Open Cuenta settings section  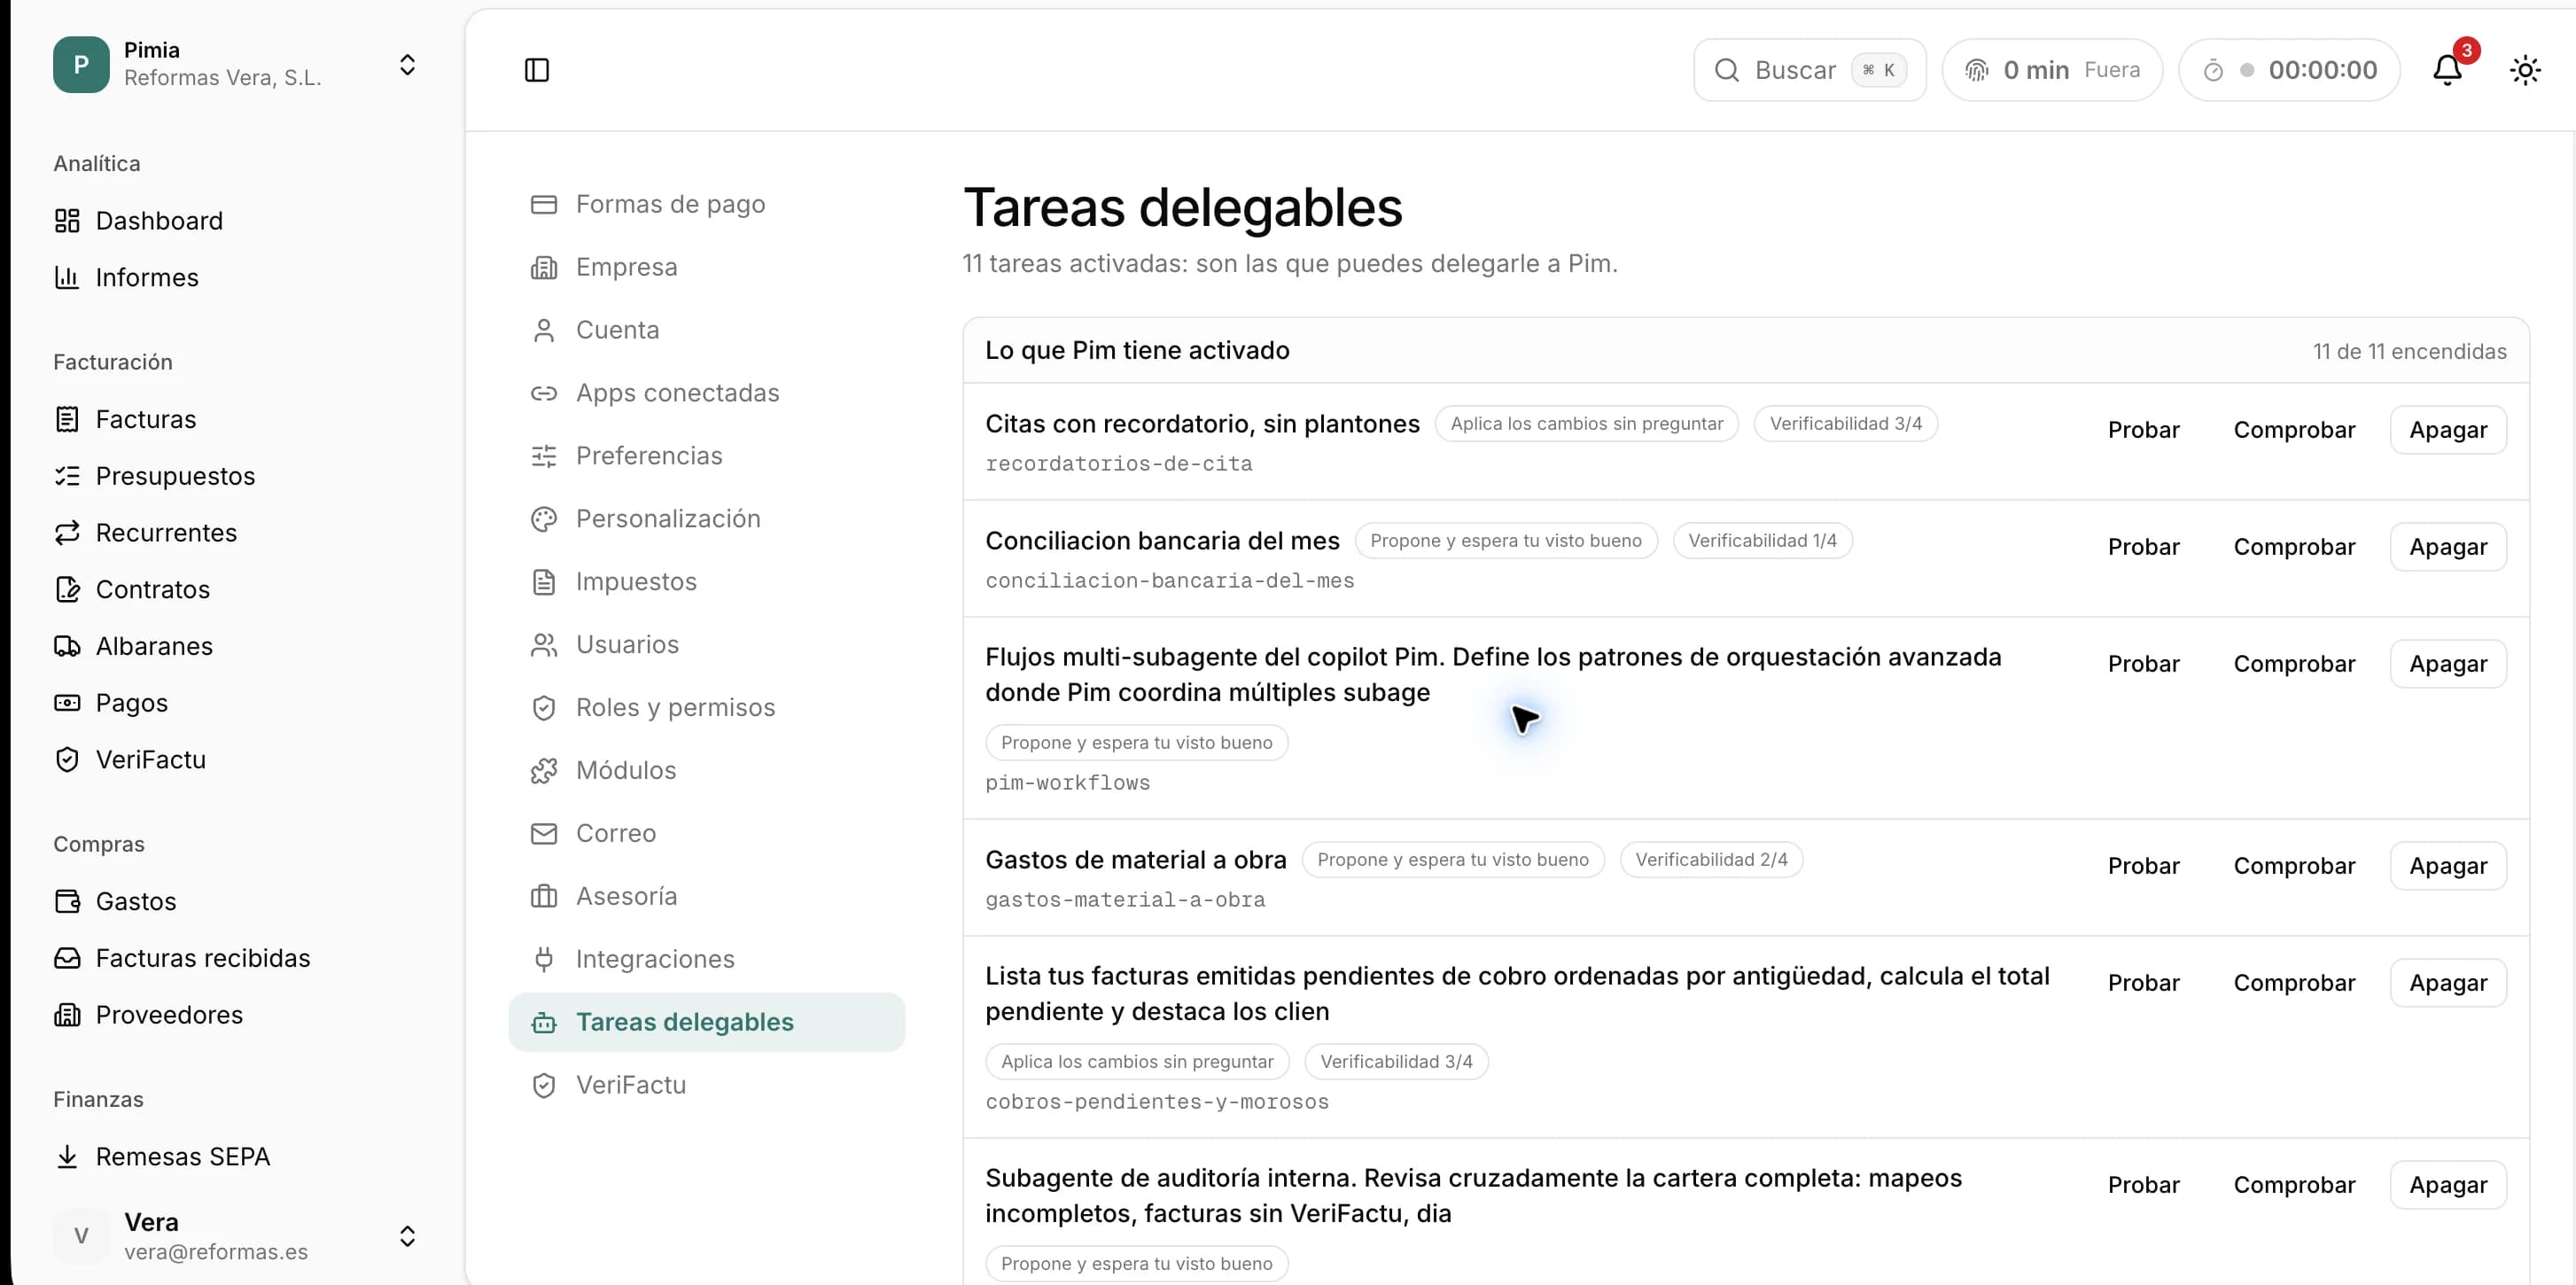[707, 330]
